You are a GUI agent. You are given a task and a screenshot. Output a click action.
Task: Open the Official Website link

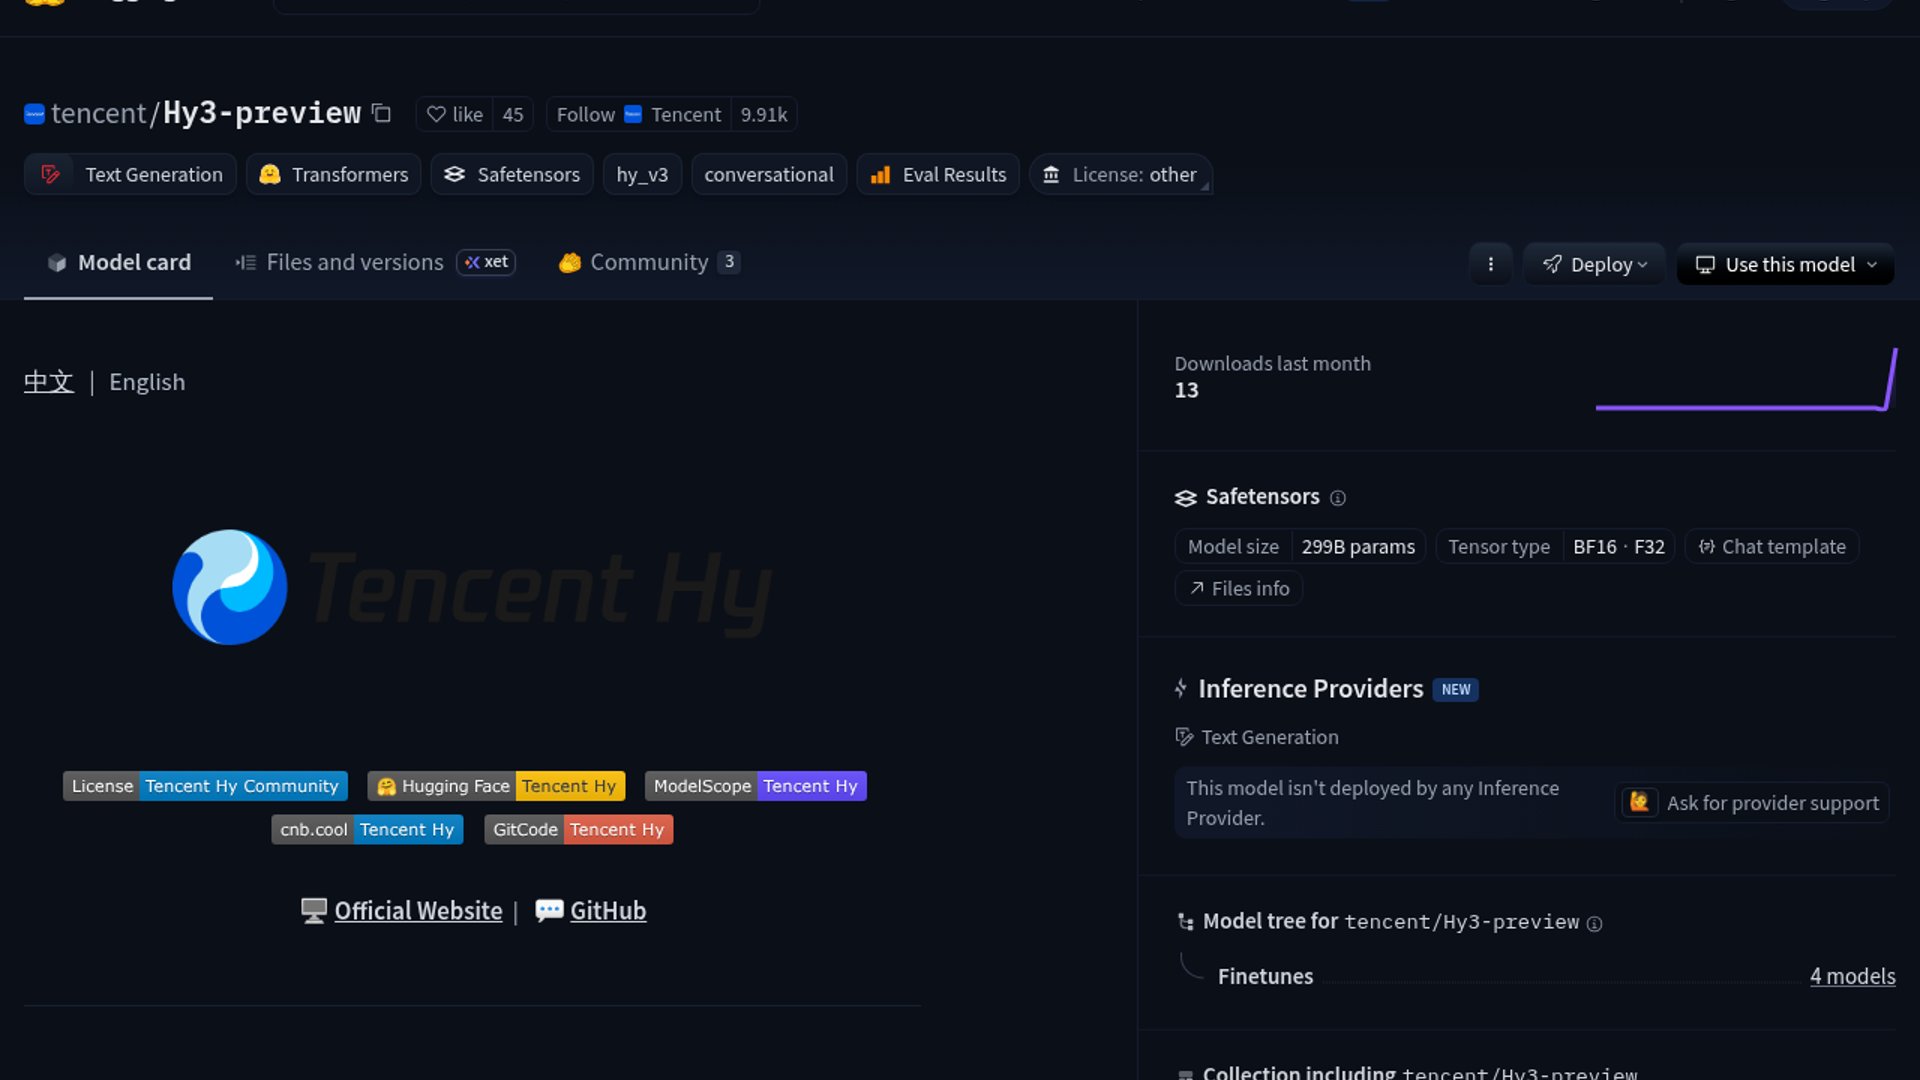[x=417, y=911]
